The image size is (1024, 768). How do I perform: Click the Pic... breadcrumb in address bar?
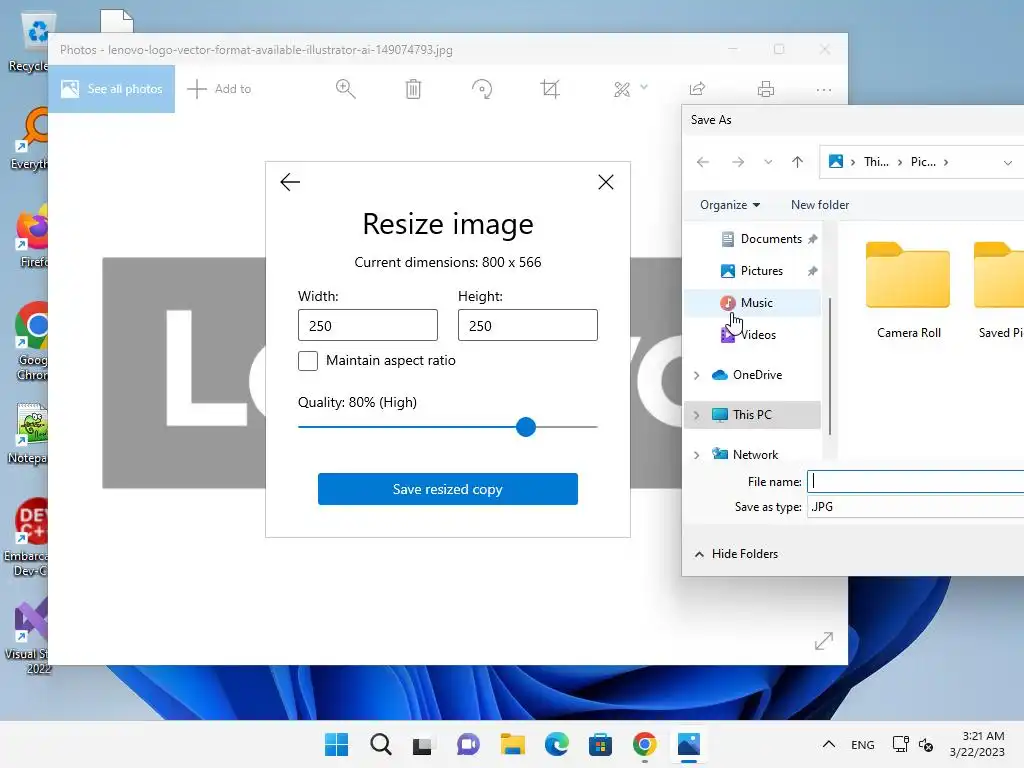[x=923, y=162]
